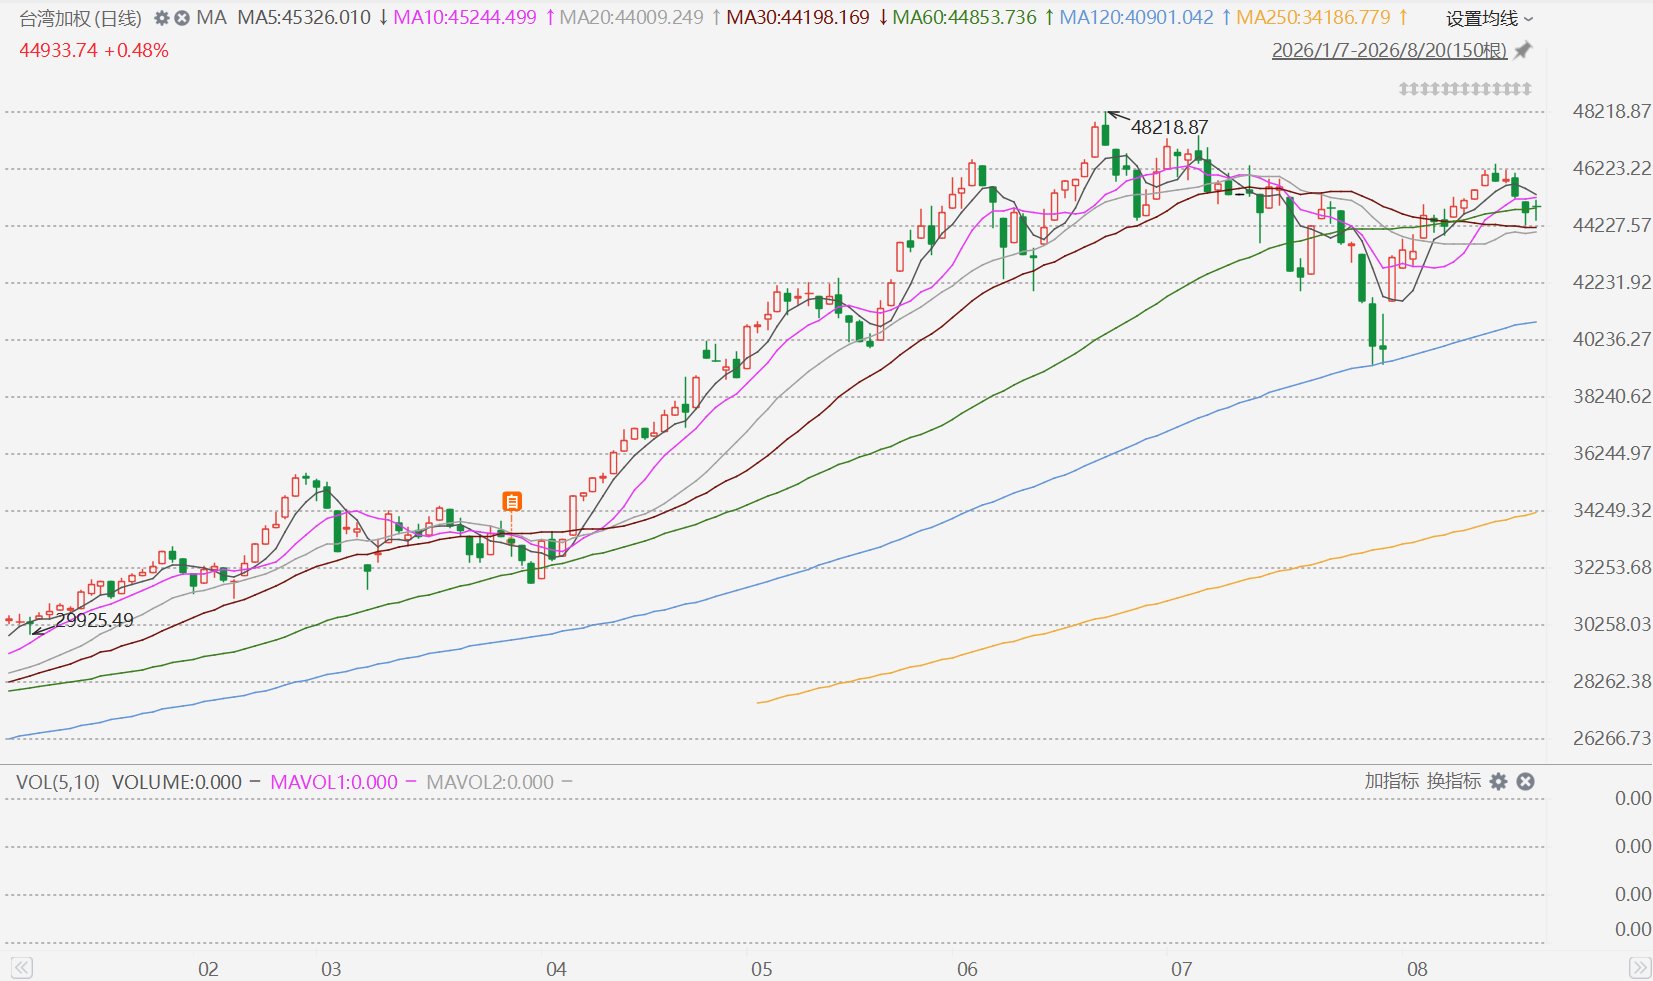Screen dimensions: 1653x981
Task: Click the left double-arrow chart scroll button
Action: coord(22,967)
